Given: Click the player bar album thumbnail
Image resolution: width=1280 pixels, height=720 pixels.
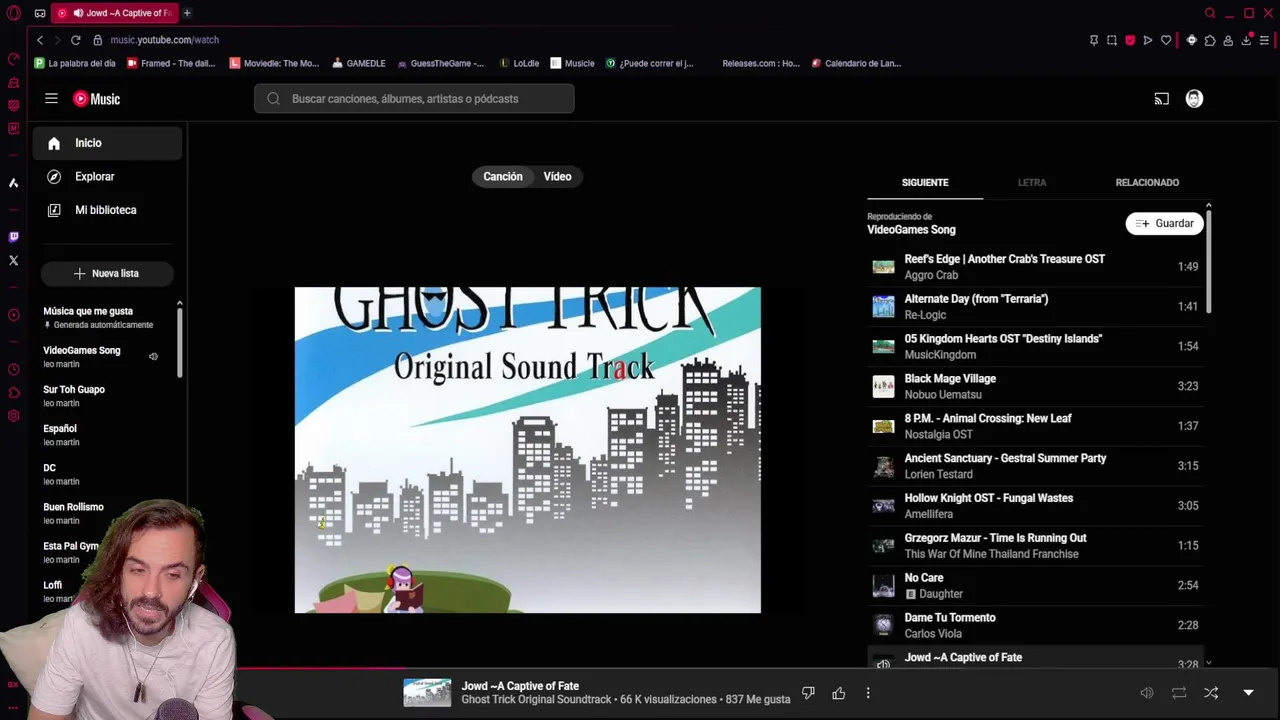Looking at the screenshot, I should pyautogui.click(x=427, y=693).
